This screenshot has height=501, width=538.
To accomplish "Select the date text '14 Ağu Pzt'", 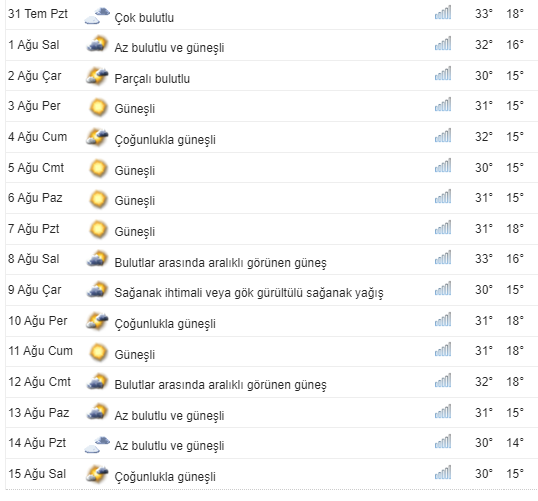I will (37, 443).
